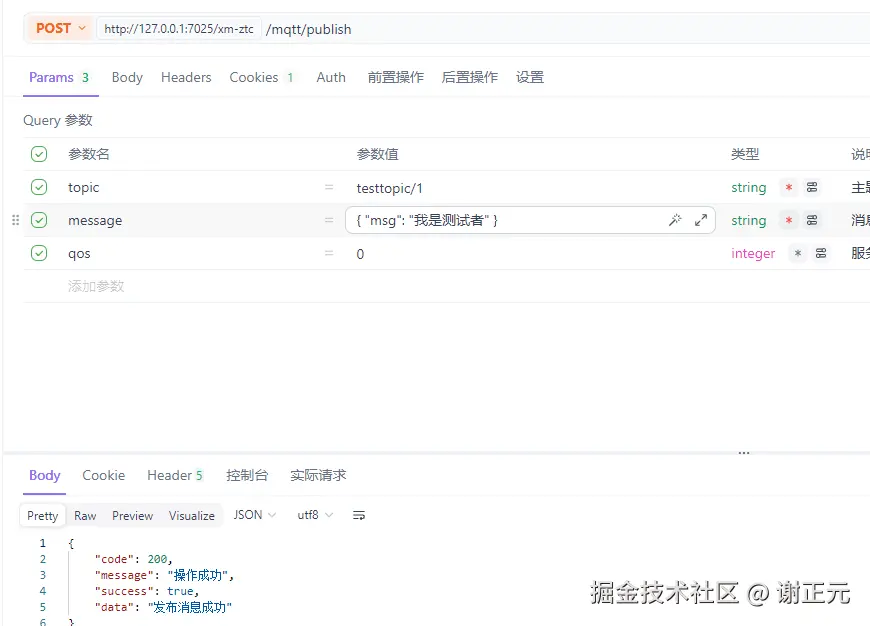This screenshot has height=626, width=870.
Task: Click the "success": true response line
Action: (146, 592)
